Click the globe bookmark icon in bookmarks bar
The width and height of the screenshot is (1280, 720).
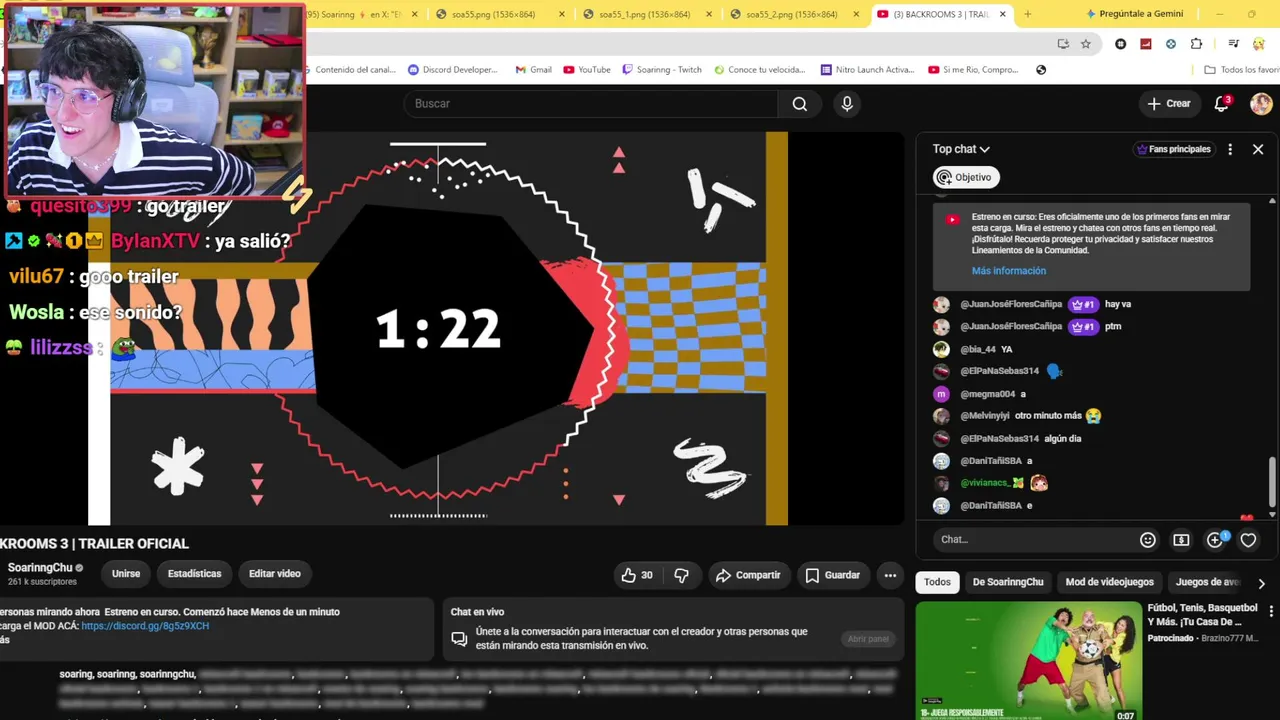point(1041,70)
